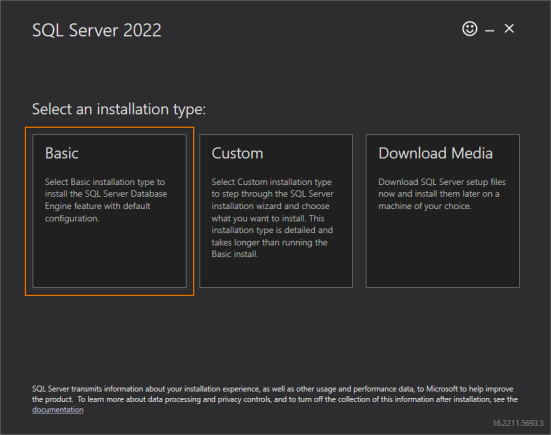Open the documentation link
Screen dimensions: 551x435
[x=58, y=410]
